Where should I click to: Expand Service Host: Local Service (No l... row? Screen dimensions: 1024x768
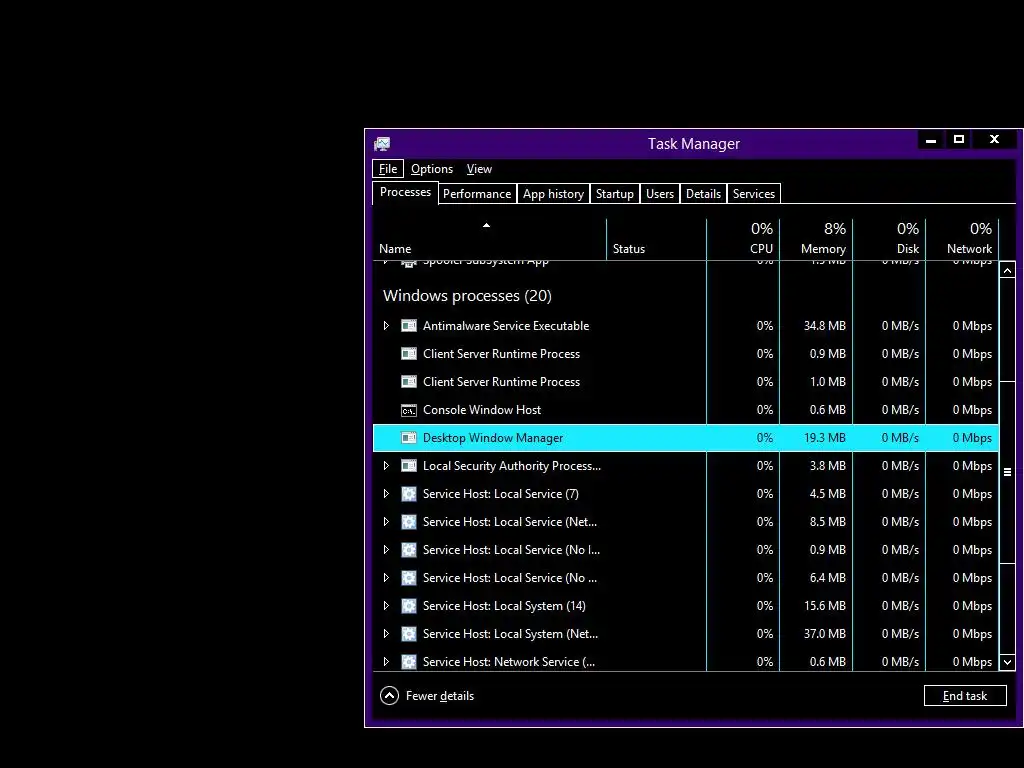386,550
